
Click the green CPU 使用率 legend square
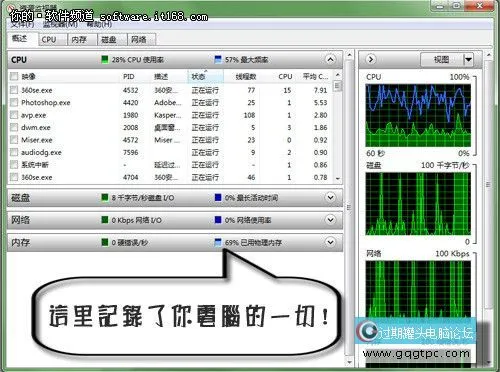coord(105,60)
